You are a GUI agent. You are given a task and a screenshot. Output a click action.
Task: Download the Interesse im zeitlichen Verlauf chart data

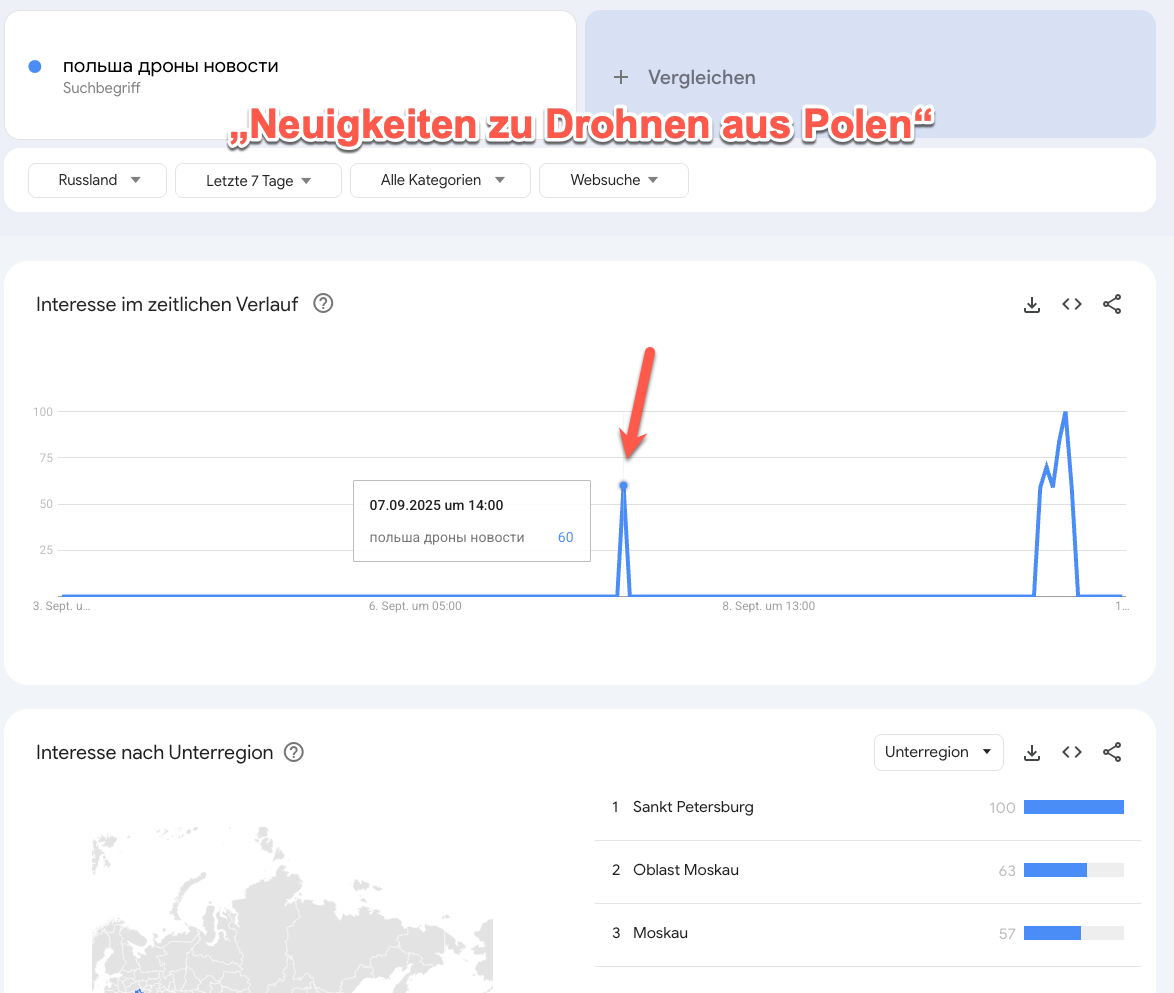(1032, 305)
